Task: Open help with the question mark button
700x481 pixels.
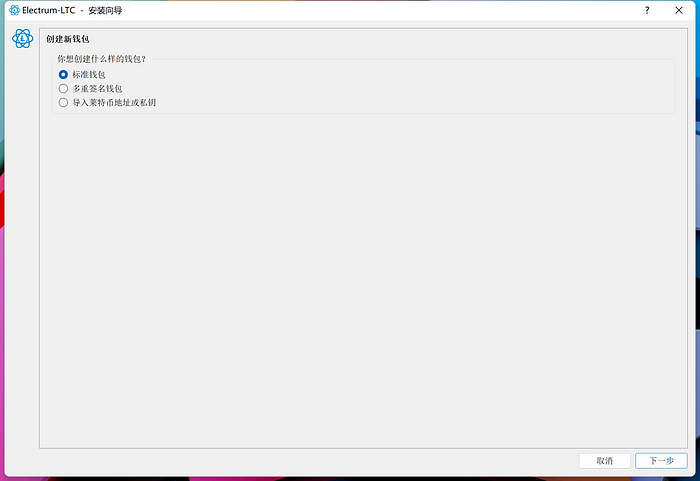Action: pos(647,10)
